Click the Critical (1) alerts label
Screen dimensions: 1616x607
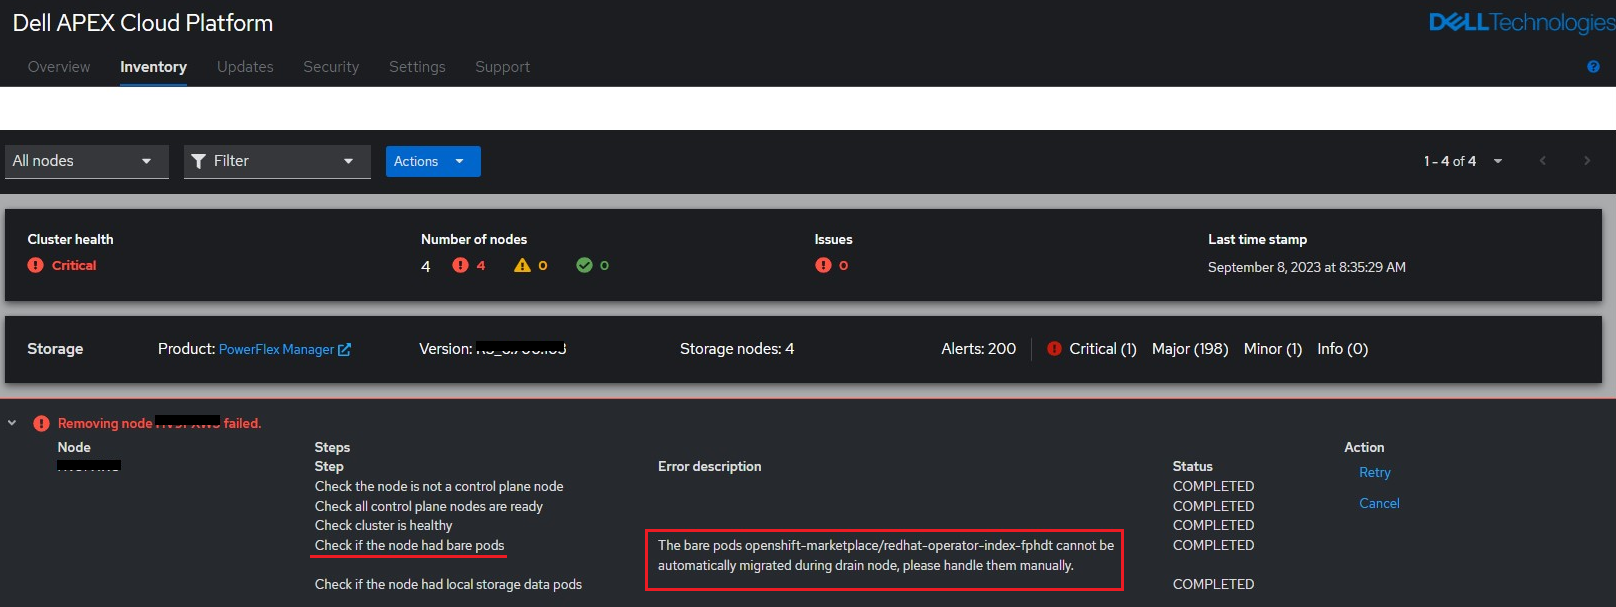click(1103, 349)
